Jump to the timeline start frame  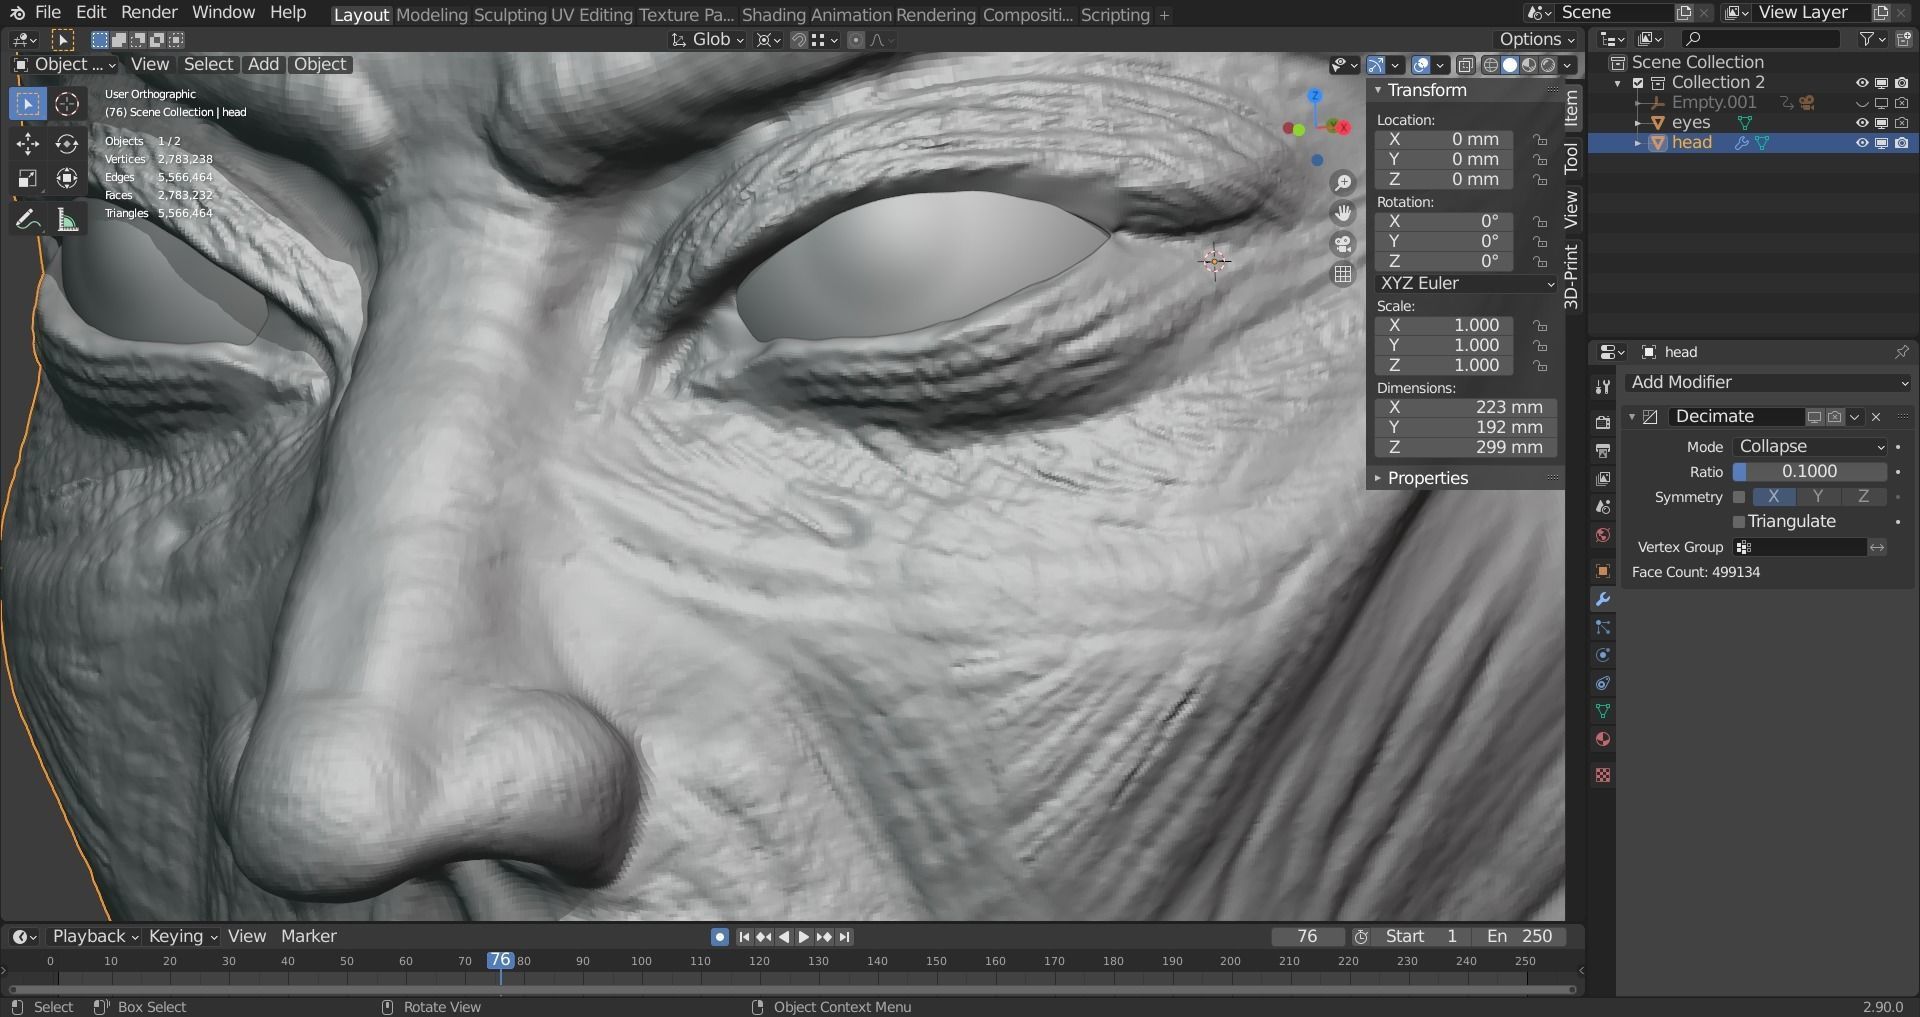tap(744, 937)
